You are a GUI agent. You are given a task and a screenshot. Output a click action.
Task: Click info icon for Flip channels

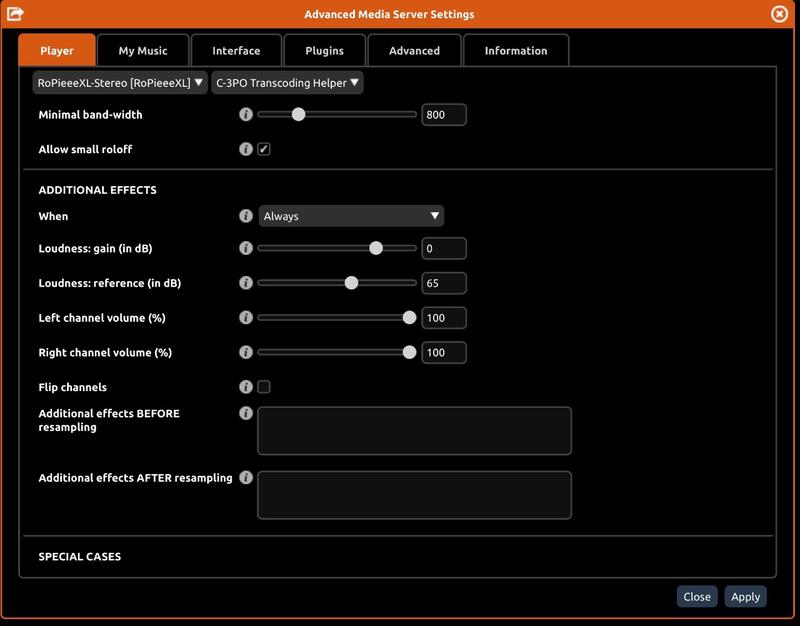point(246,387)
